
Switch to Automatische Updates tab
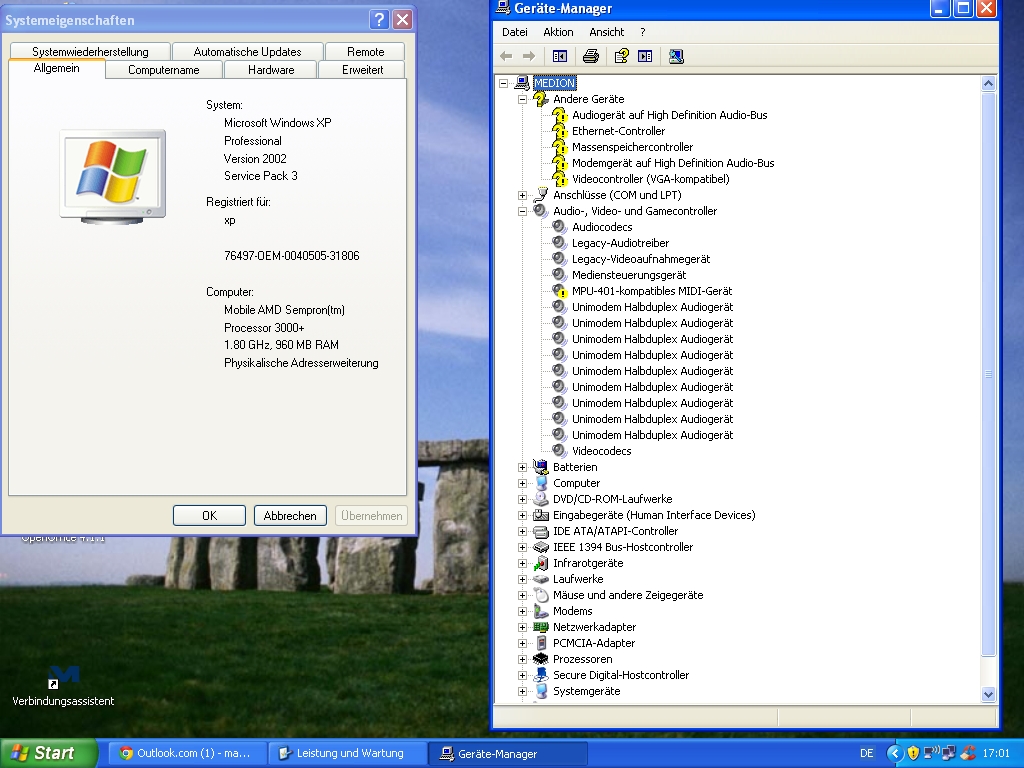coord(248,52)
